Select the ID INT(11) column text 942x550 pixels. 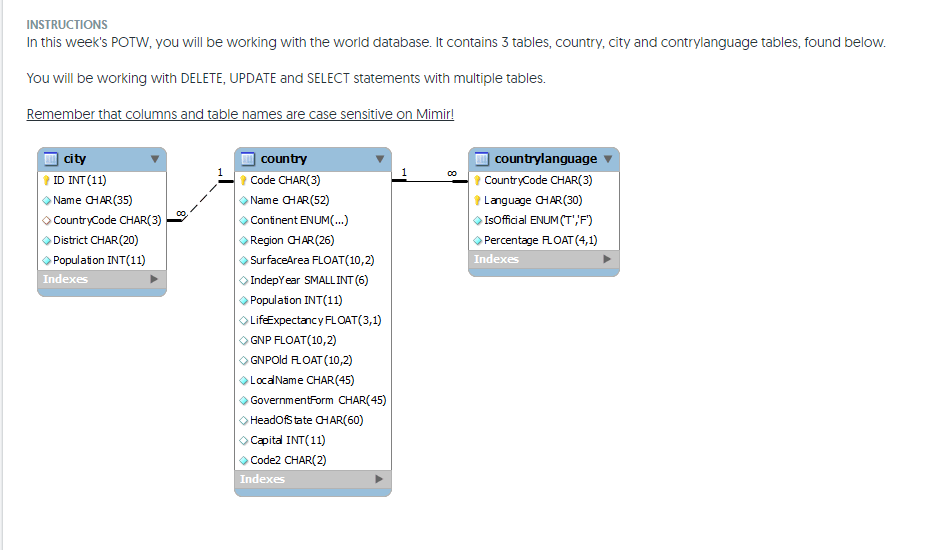coord(80,180)
